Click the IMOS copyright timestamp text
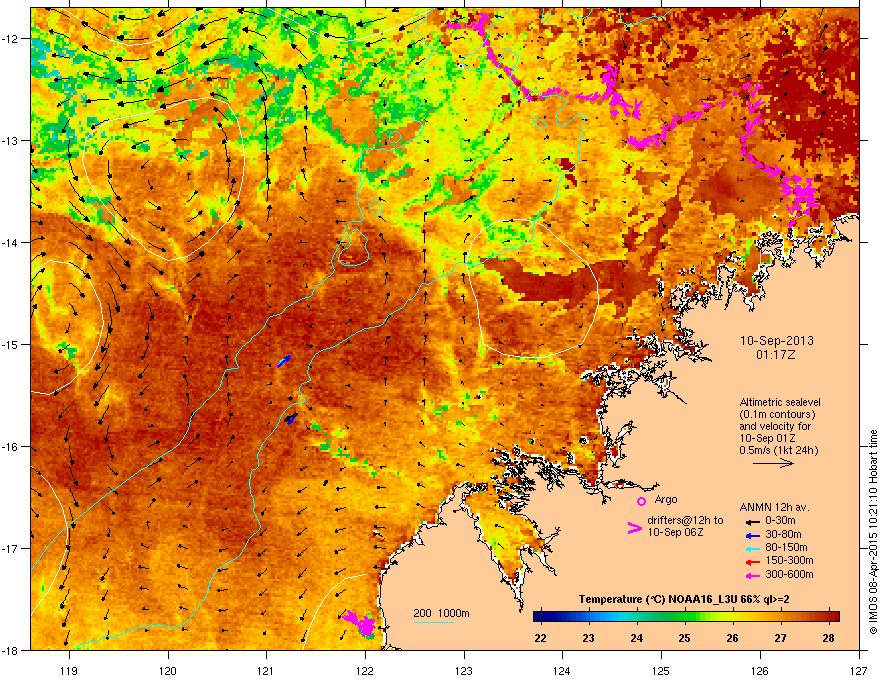The height and width of the screenshot is (680, 880). [x=873, y=532]
